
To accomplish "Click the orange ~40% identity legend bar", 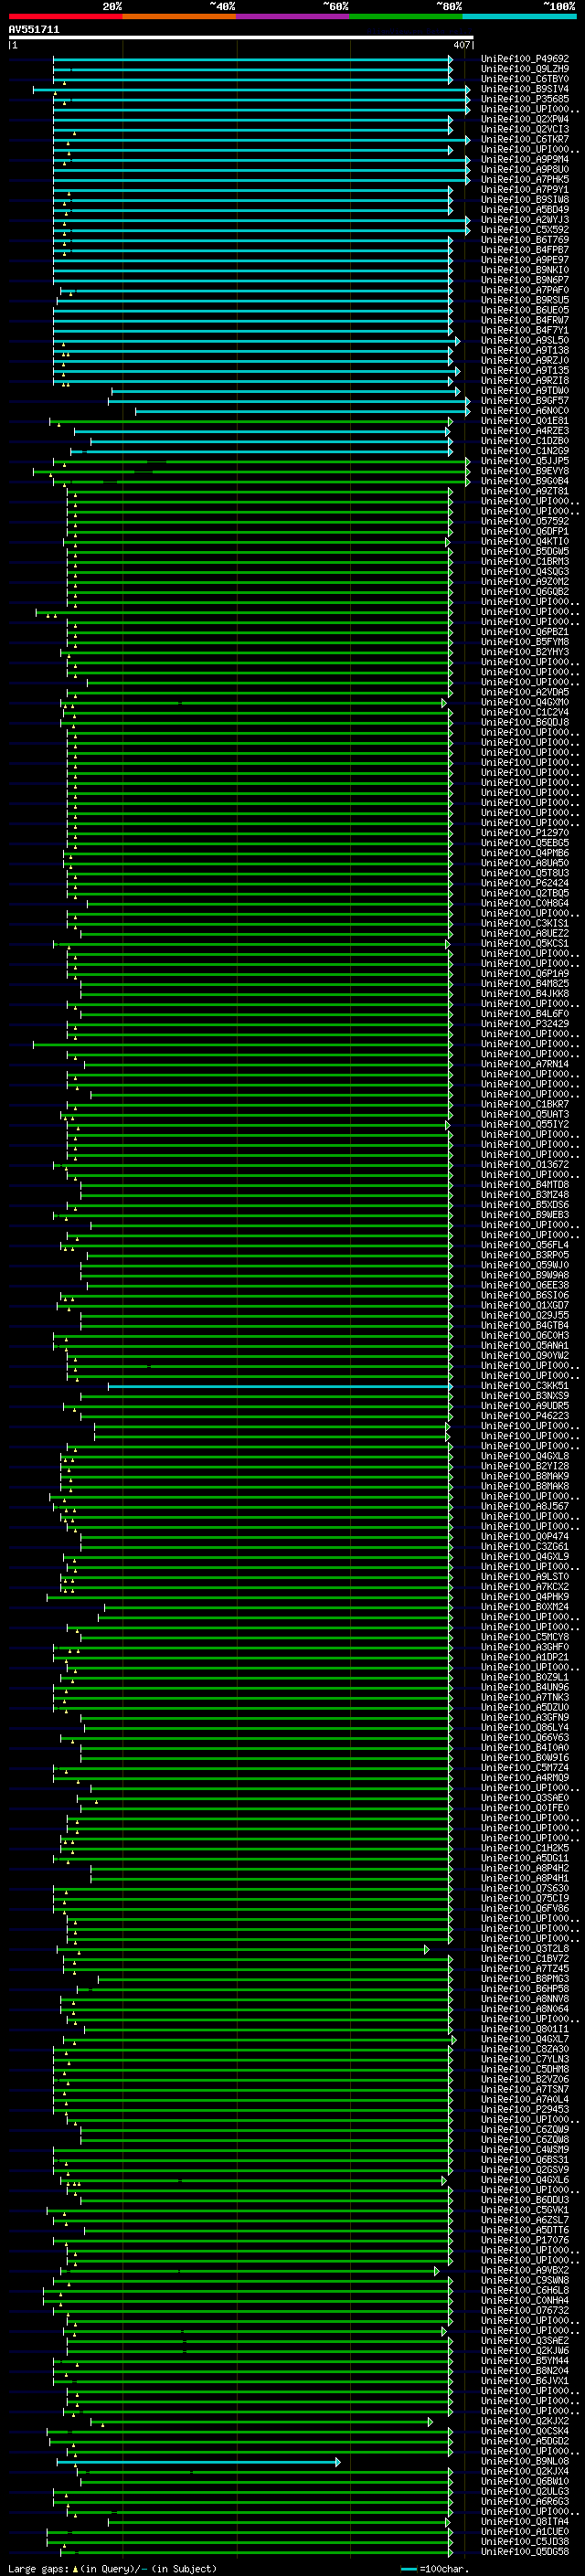I will (179, 16).
